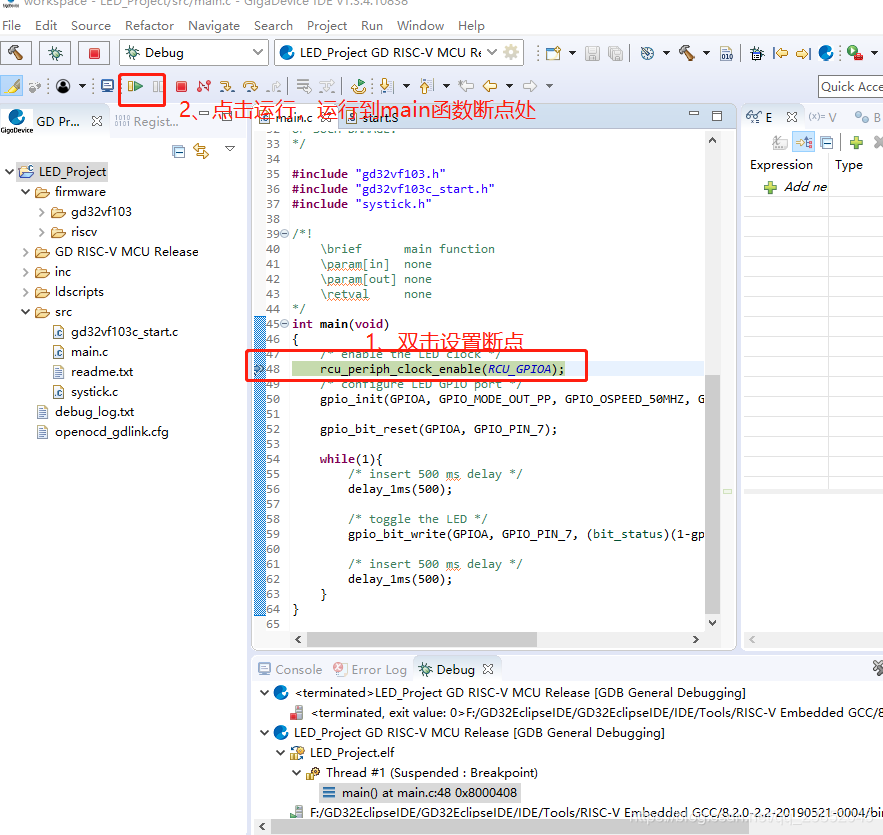Open the Window menu

pyautogui.click(x=420, y=26)
